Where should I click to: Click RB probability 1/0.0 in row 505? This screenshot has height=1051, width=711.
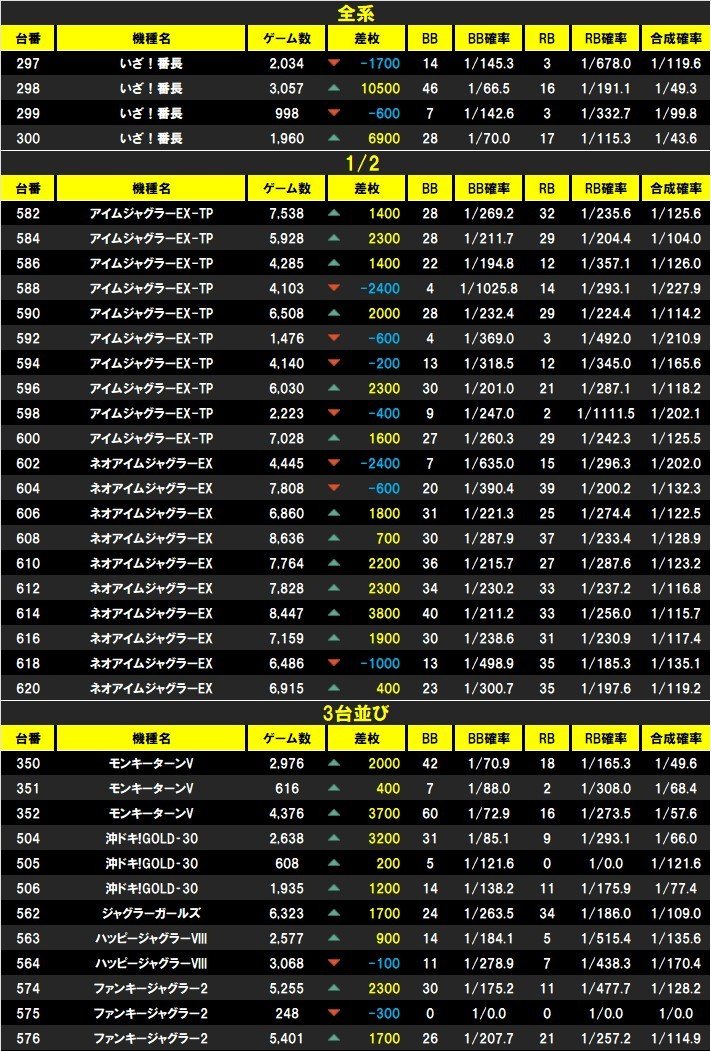click(605, 863)
